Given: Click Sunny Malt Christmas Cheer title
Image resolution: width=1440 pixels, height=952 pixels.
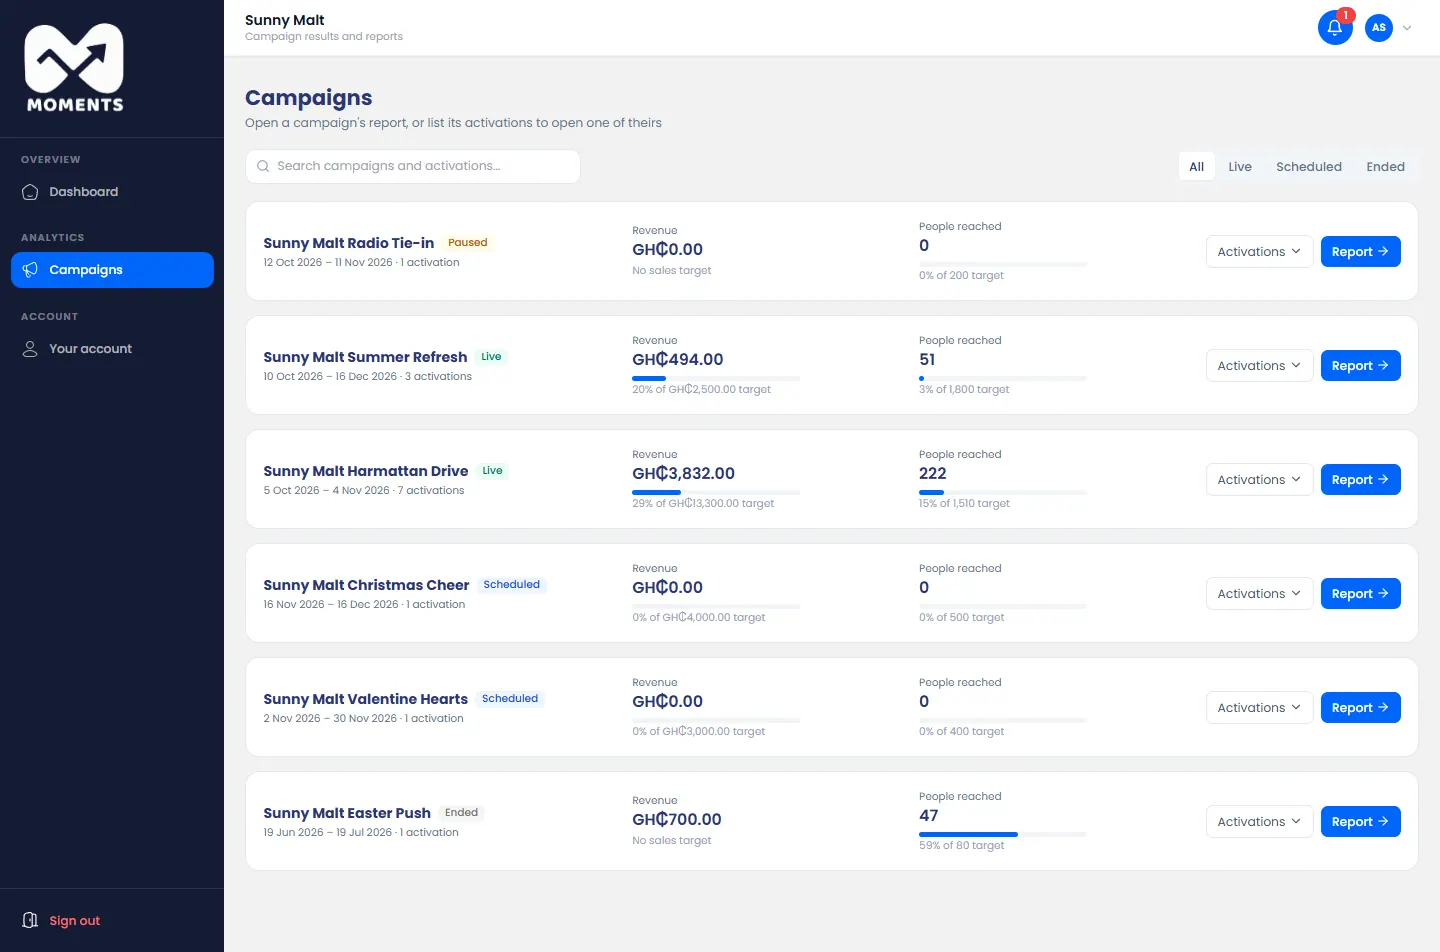Looking at the screenshot, I should coord(366,585).
